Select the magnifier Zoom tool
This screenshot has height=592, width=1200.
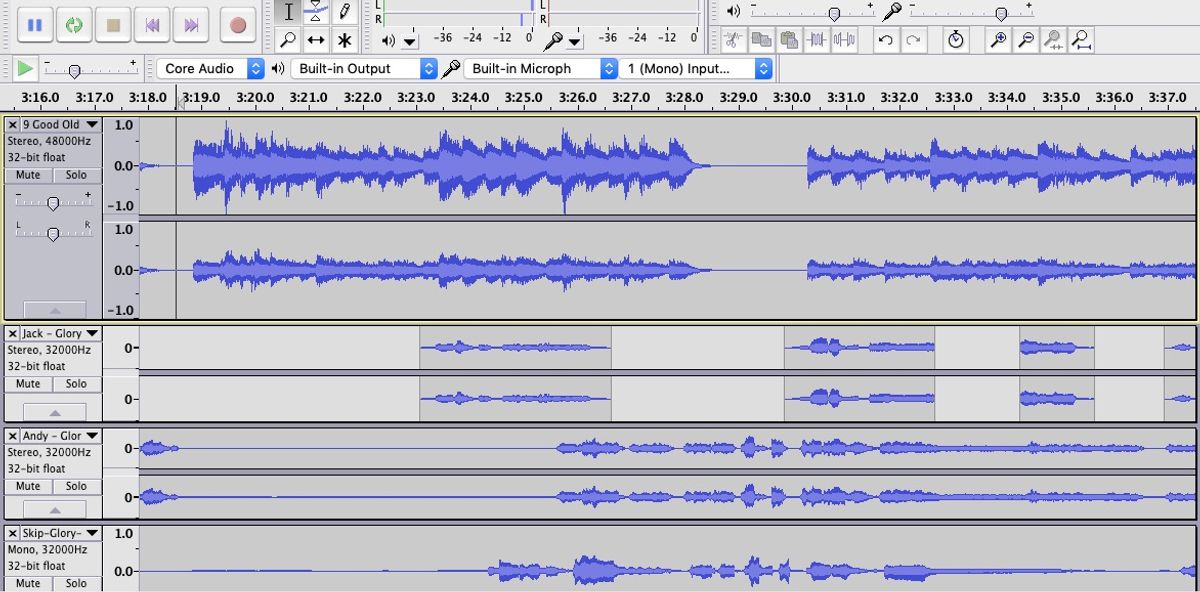pyautogui.click(x=289, y=40)
